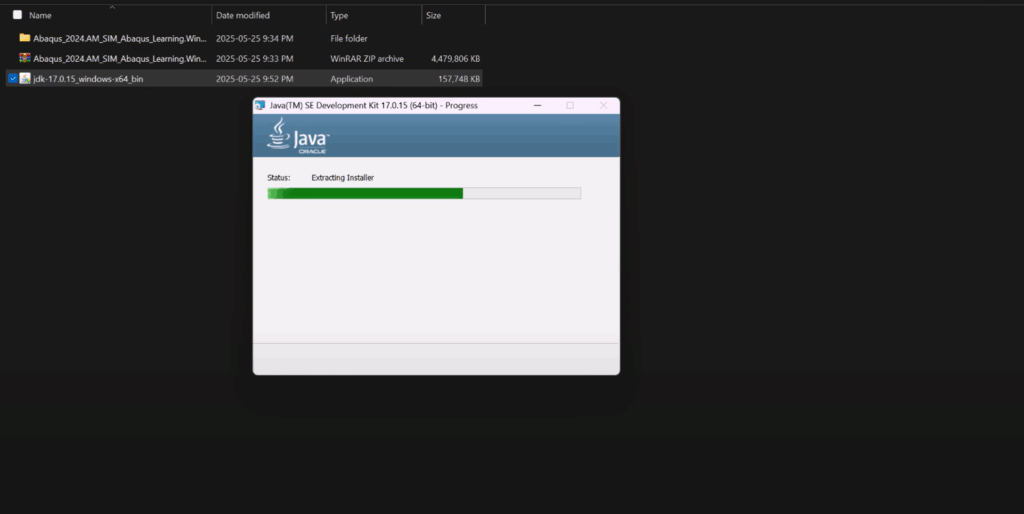Click the Extracting Installer status text
The height and width of the screenshot is (514, 1024).
coord(342,178)
